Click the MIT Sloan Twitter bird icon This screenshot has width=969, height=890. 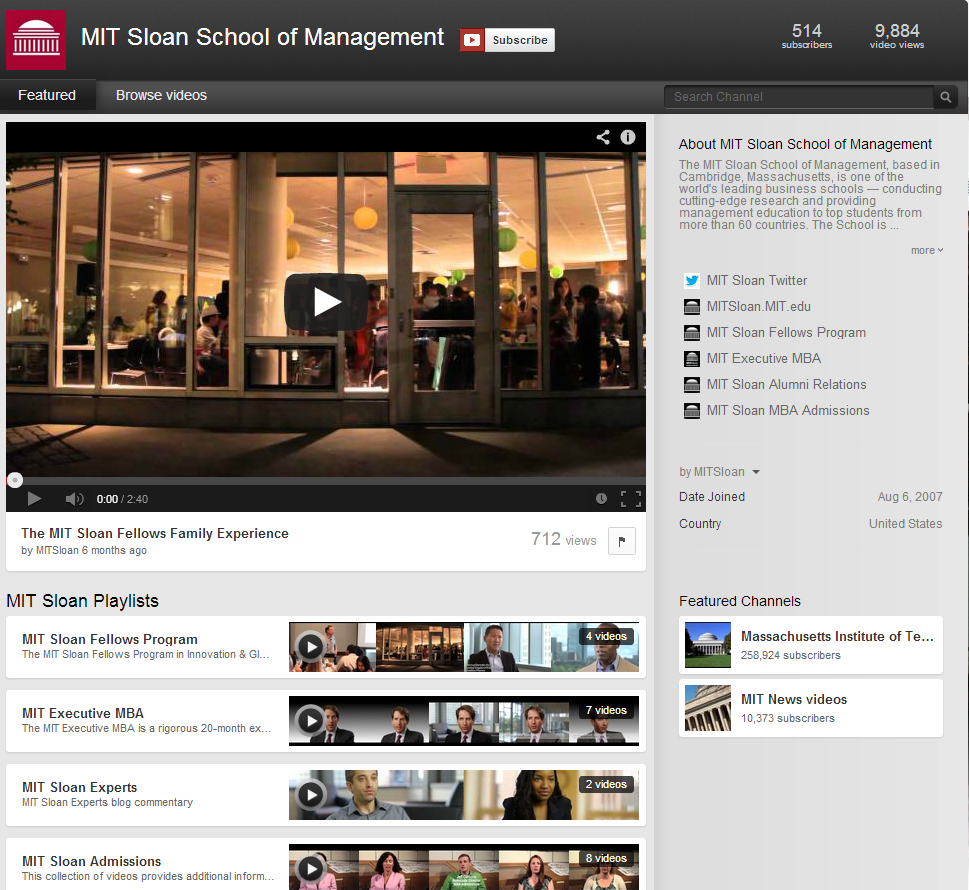pyautogui.click(x=691, y=280)
